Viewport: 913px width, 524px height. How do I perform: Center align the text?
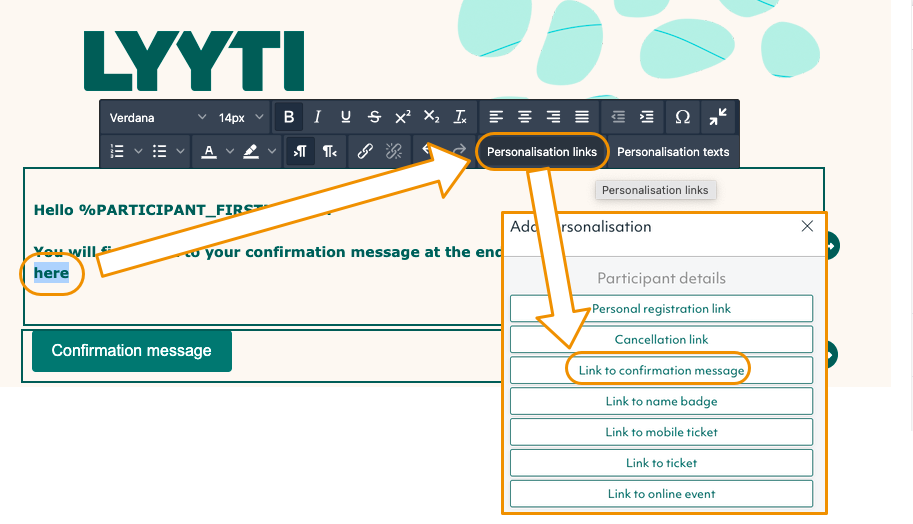tap(525, 117)
